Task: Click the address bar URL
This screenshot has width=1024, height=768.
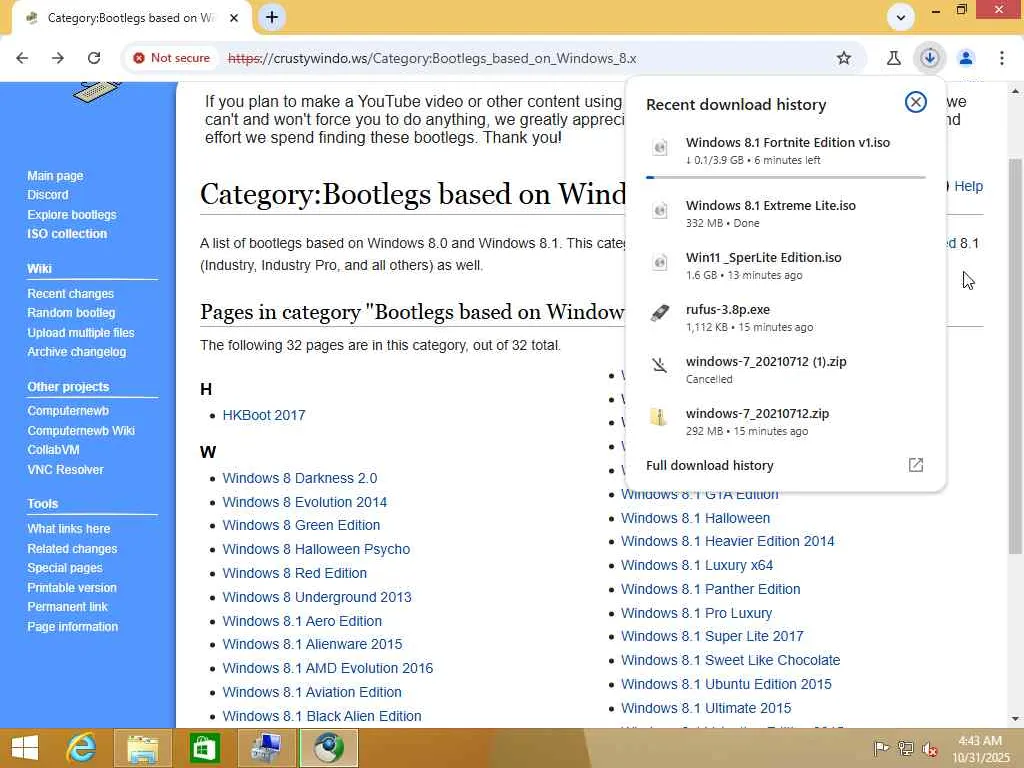Action: click(x=432, y=58)
